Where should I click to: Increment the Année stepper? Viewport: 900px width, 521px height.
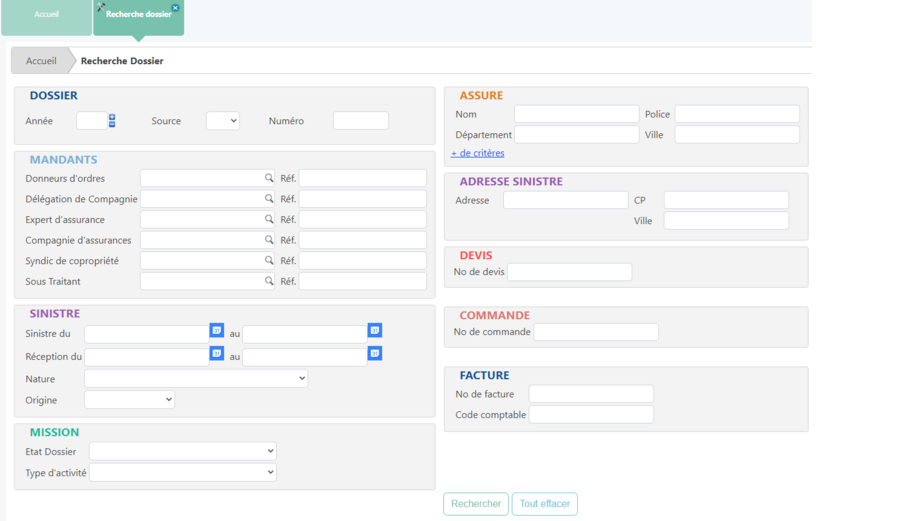112,117
